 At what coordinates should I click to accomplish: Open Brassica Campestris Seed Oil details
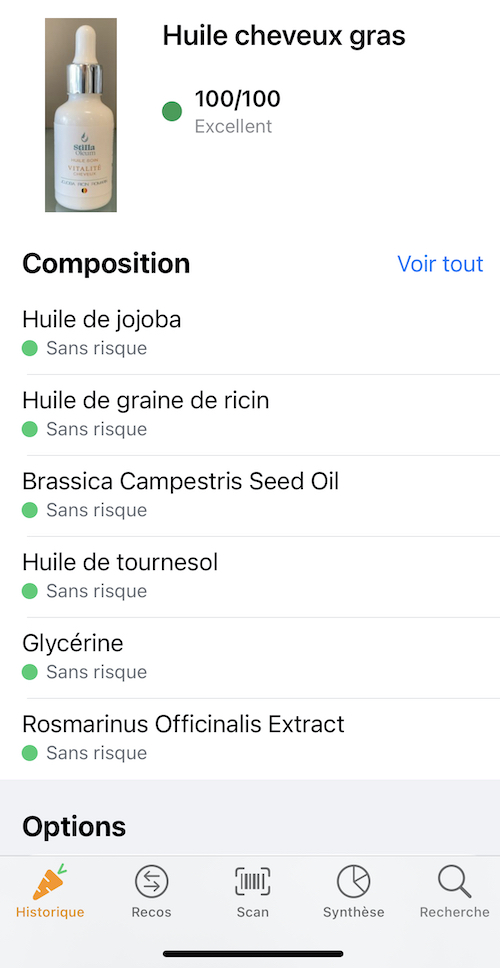[250, 496]
